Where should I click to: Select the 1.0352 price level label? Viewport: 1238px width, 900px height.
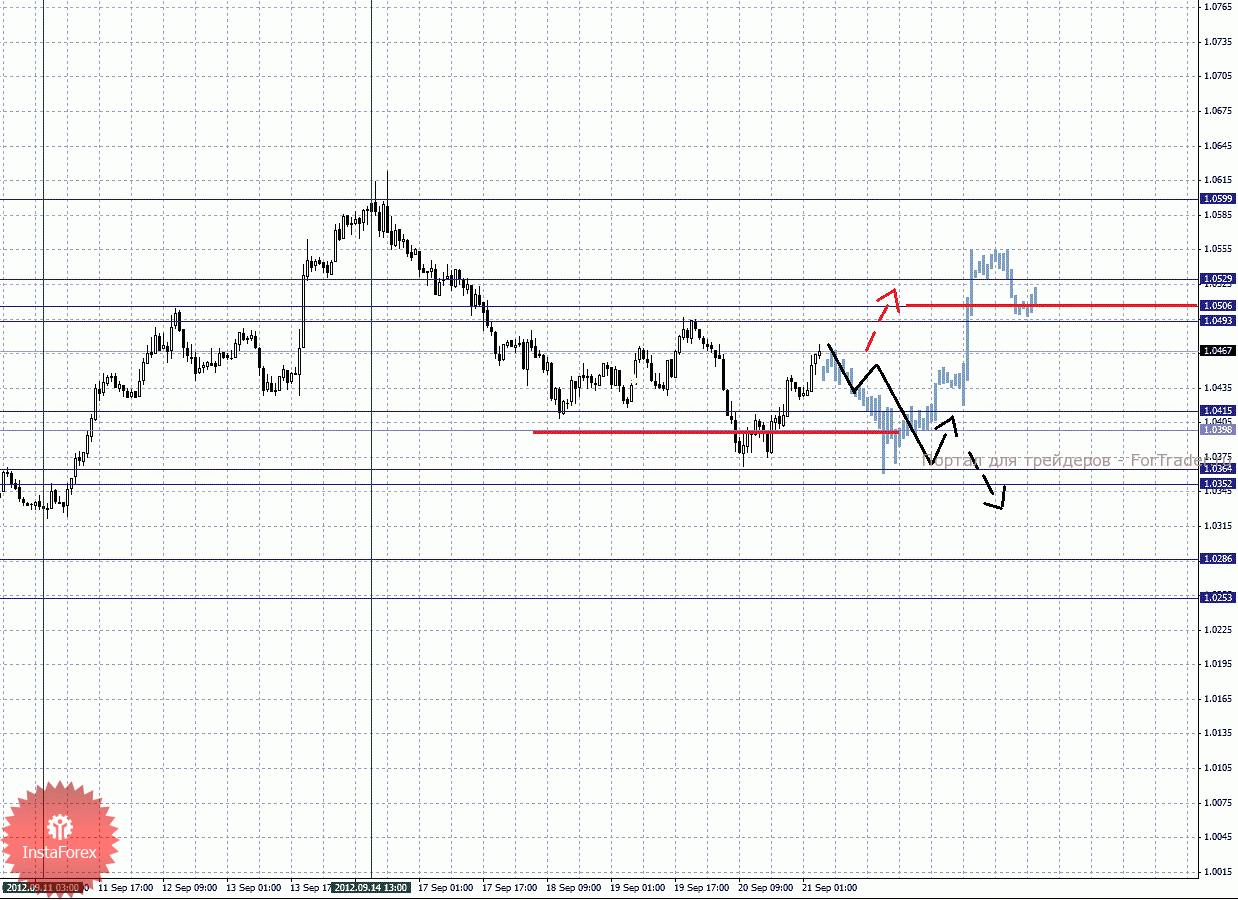(1217, 483)
